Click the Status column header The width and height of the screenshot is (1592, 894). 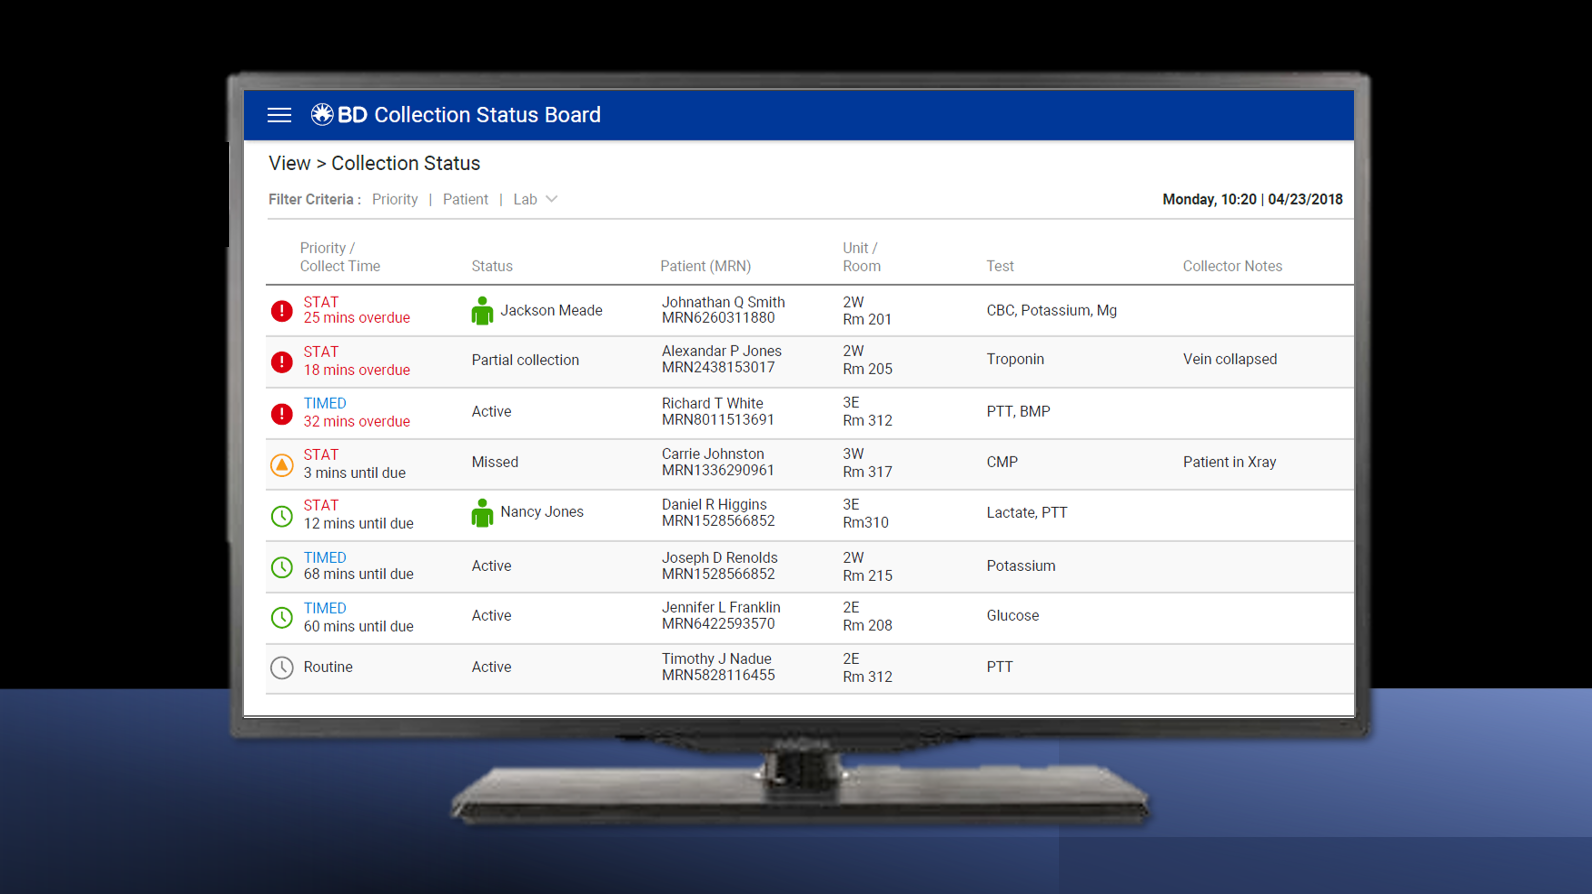(x=492, y=266)
